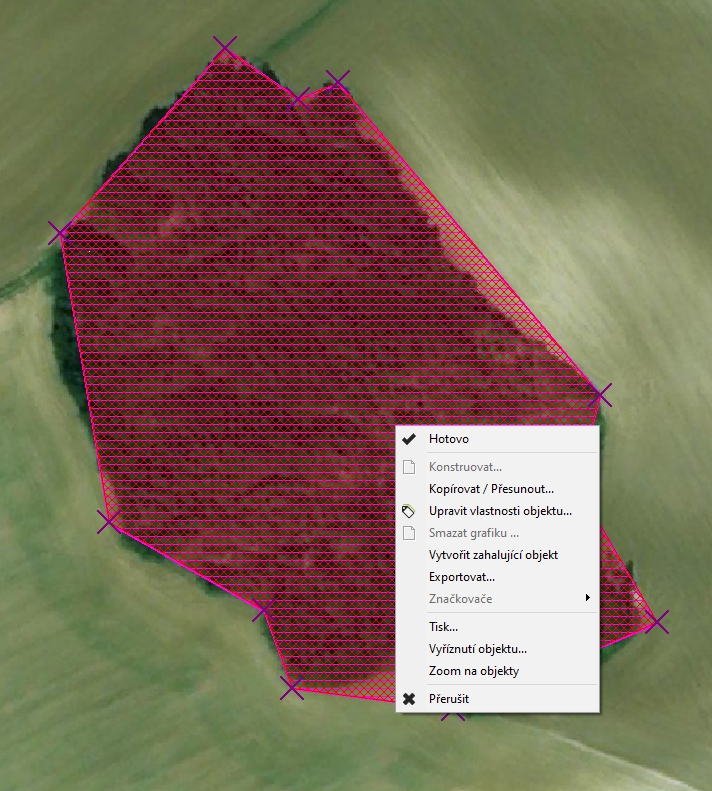Choose Exportovat... from the menu

pyautogui.click(x=498, y=577)
